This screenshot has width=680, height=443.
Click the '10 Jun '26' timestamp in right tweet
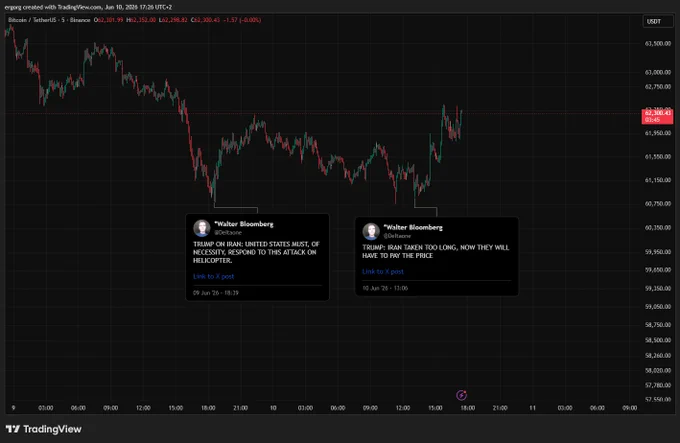tap(385, 288)
